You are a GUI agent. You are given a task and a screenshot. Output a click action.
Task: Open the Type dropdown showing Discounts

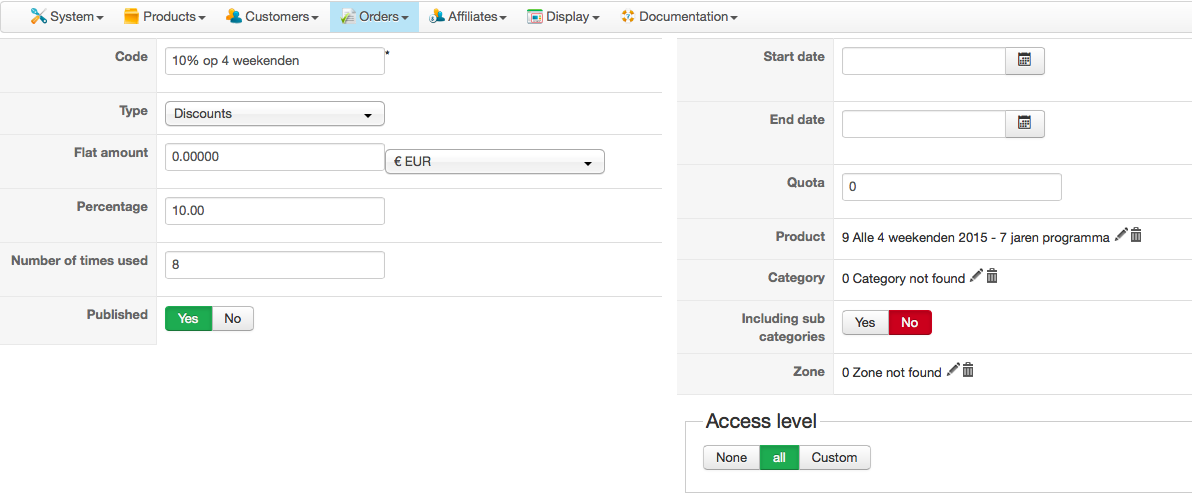275,114
